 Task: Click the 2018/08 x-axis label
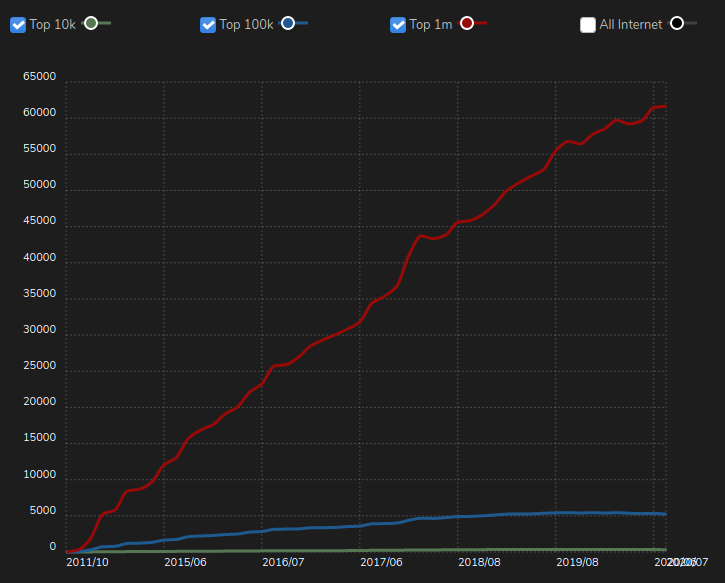[479, 562]
